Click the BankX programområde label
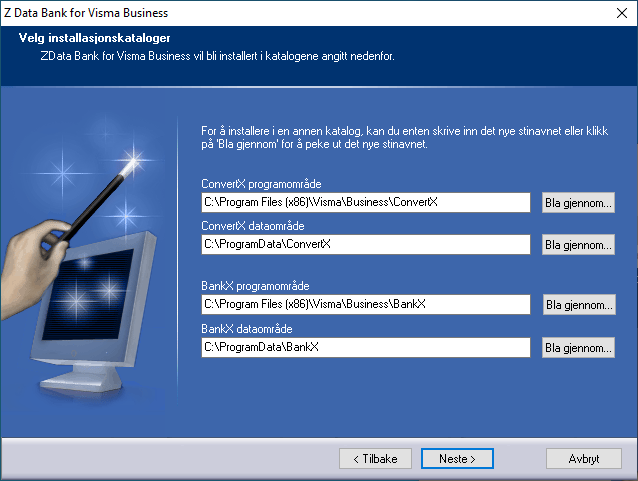This screenshot has height=481, width=638. [x=254, y=286]
